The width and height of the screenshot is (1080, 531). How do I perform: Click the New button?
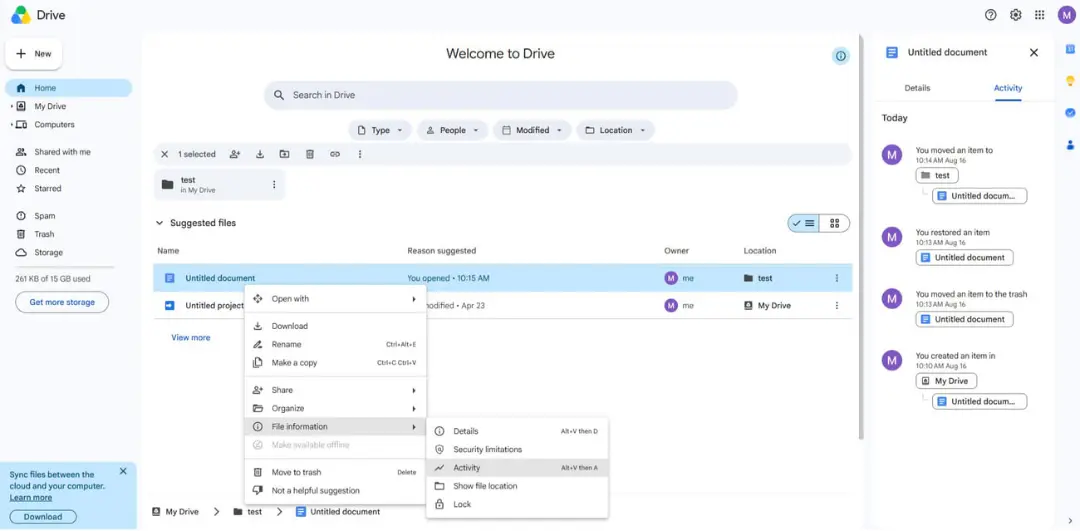(34, 54)
